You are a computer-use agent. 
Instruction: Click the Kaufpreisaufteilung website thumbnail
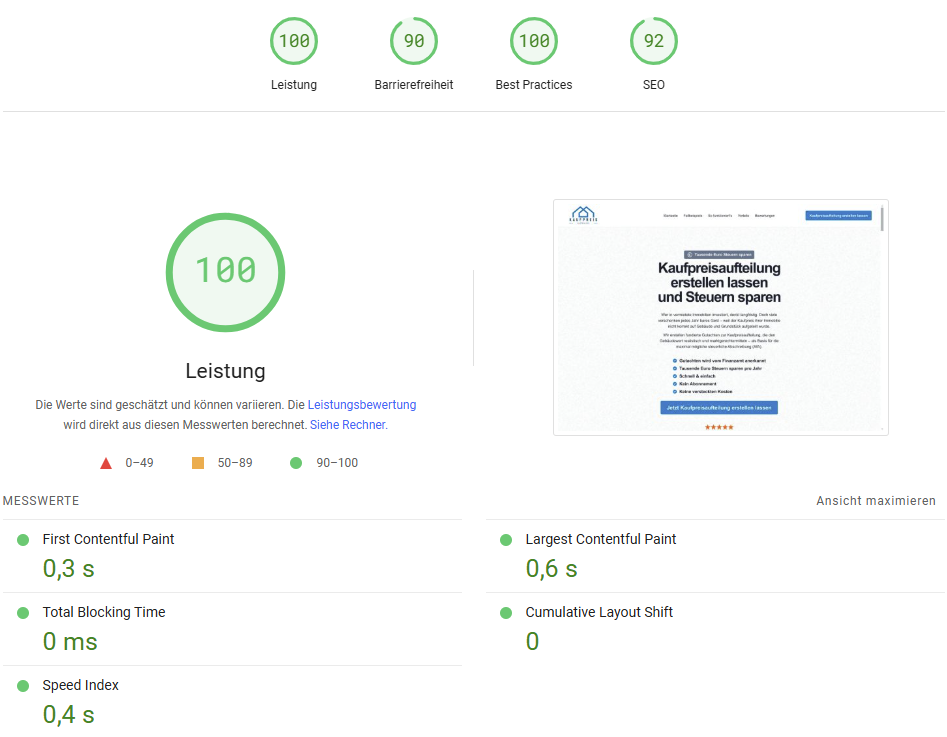[x=720, y=316]
